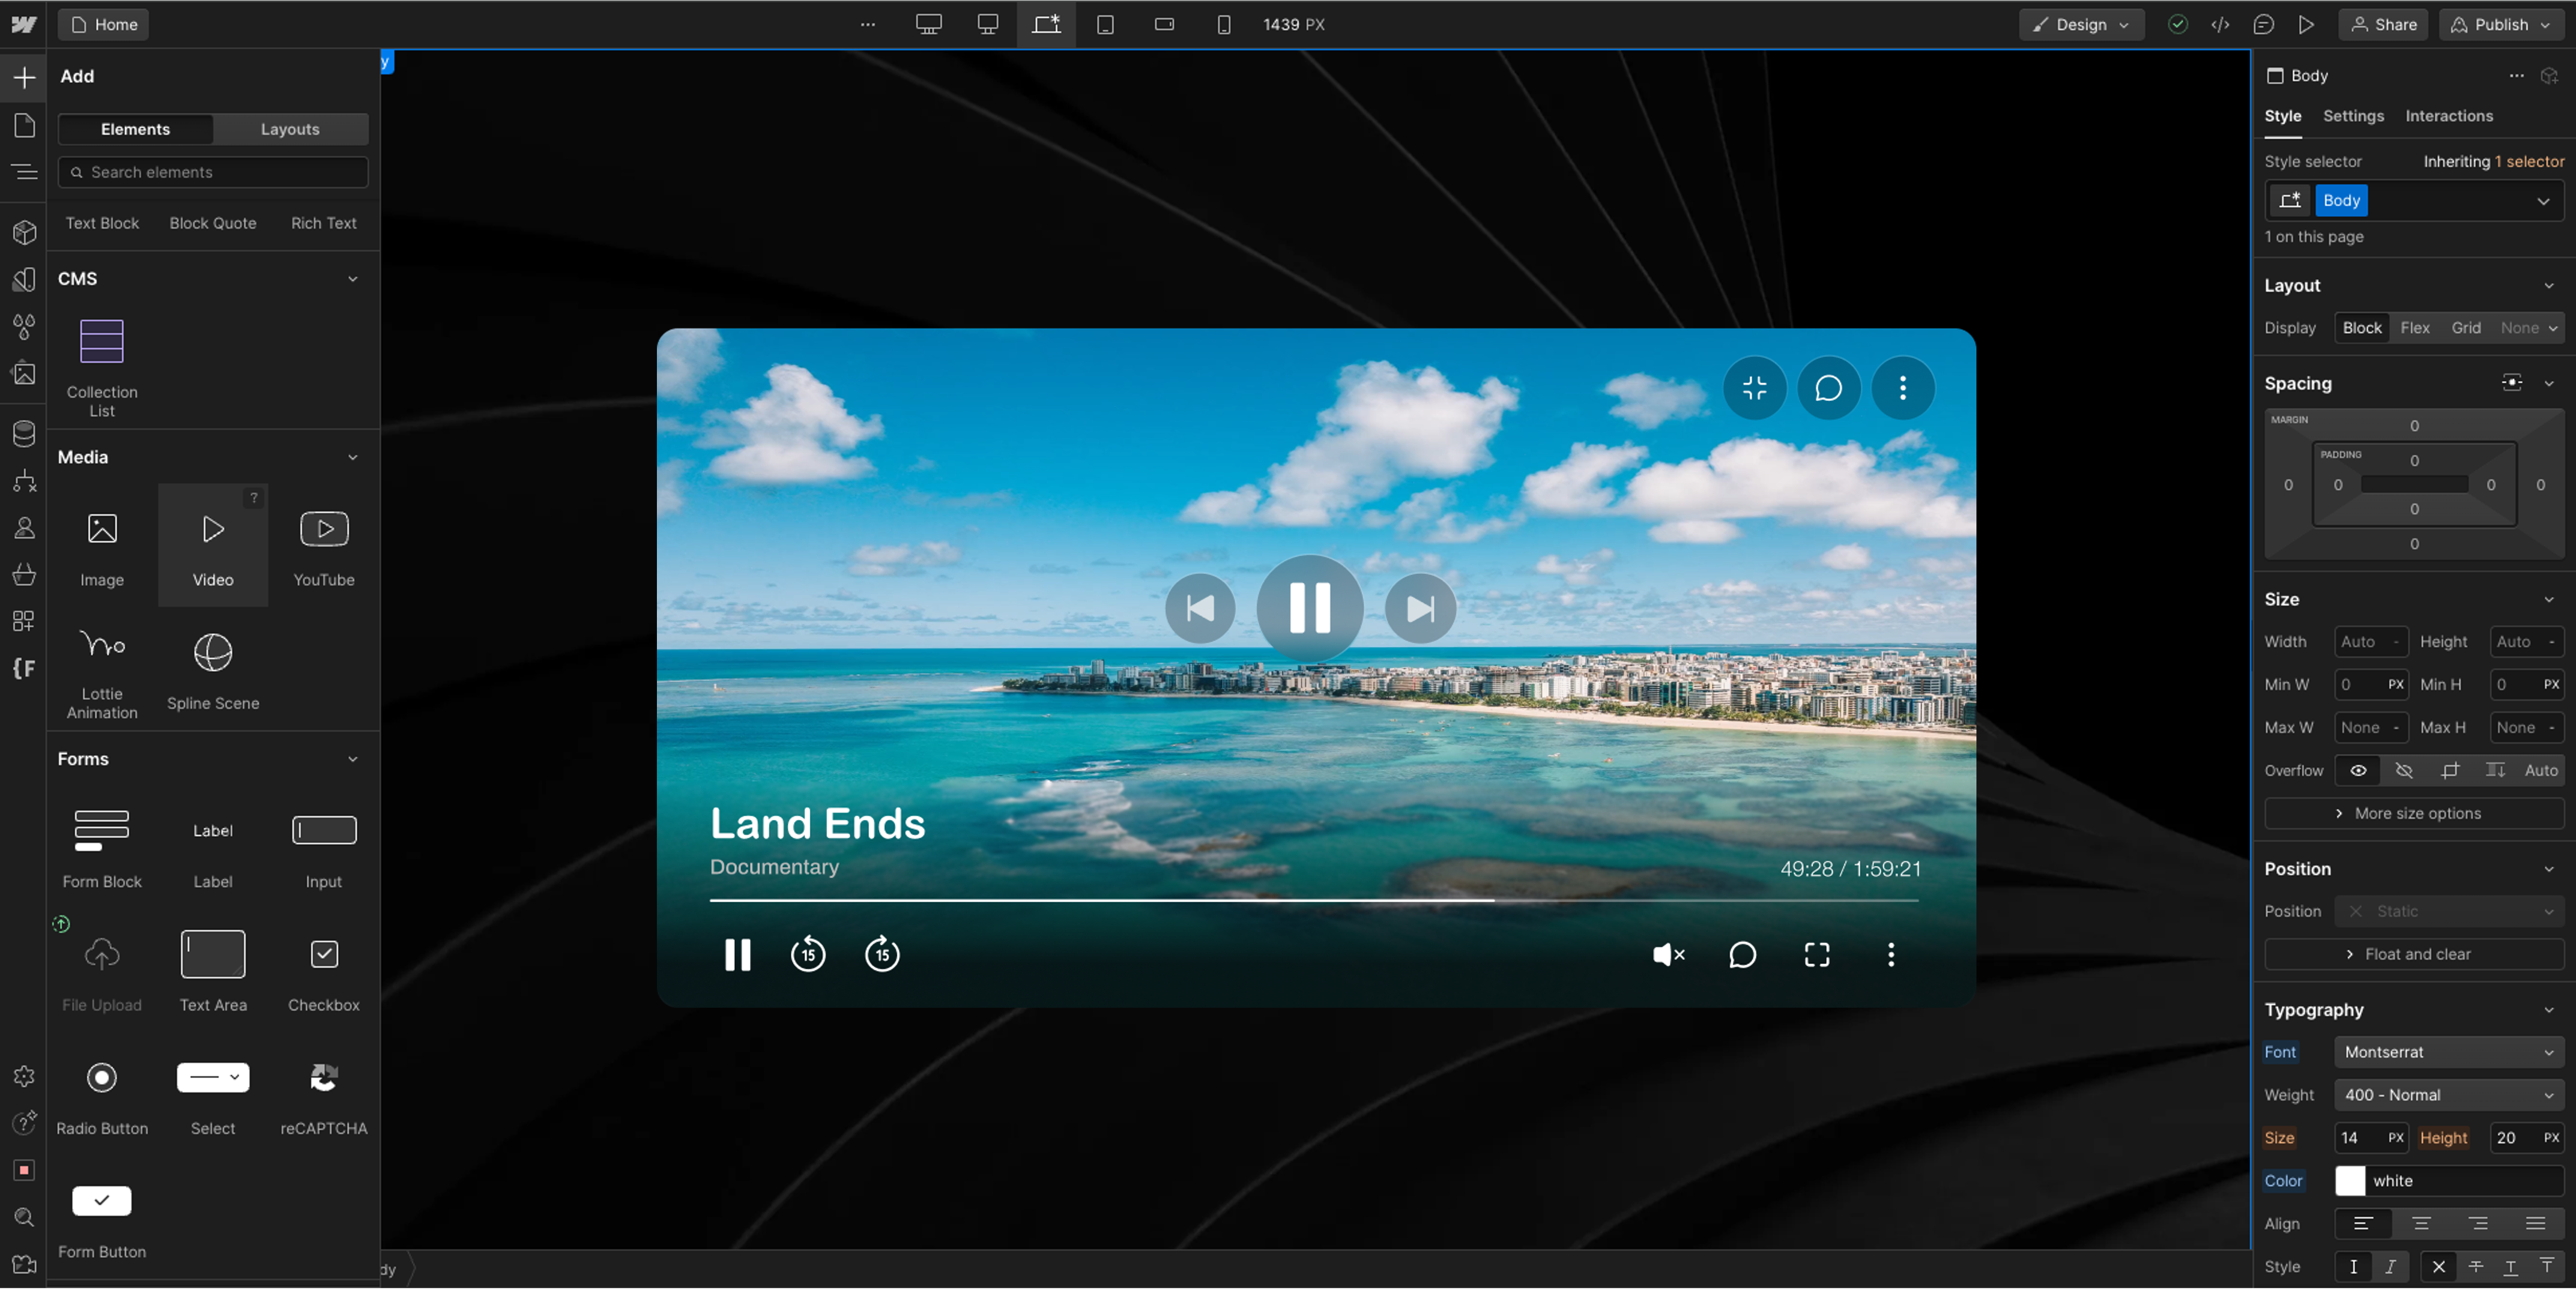The height and width of the screenshot is (1290, 2576).
Task: Open the Style Manager droplets icon
Action: pos(24,326)
